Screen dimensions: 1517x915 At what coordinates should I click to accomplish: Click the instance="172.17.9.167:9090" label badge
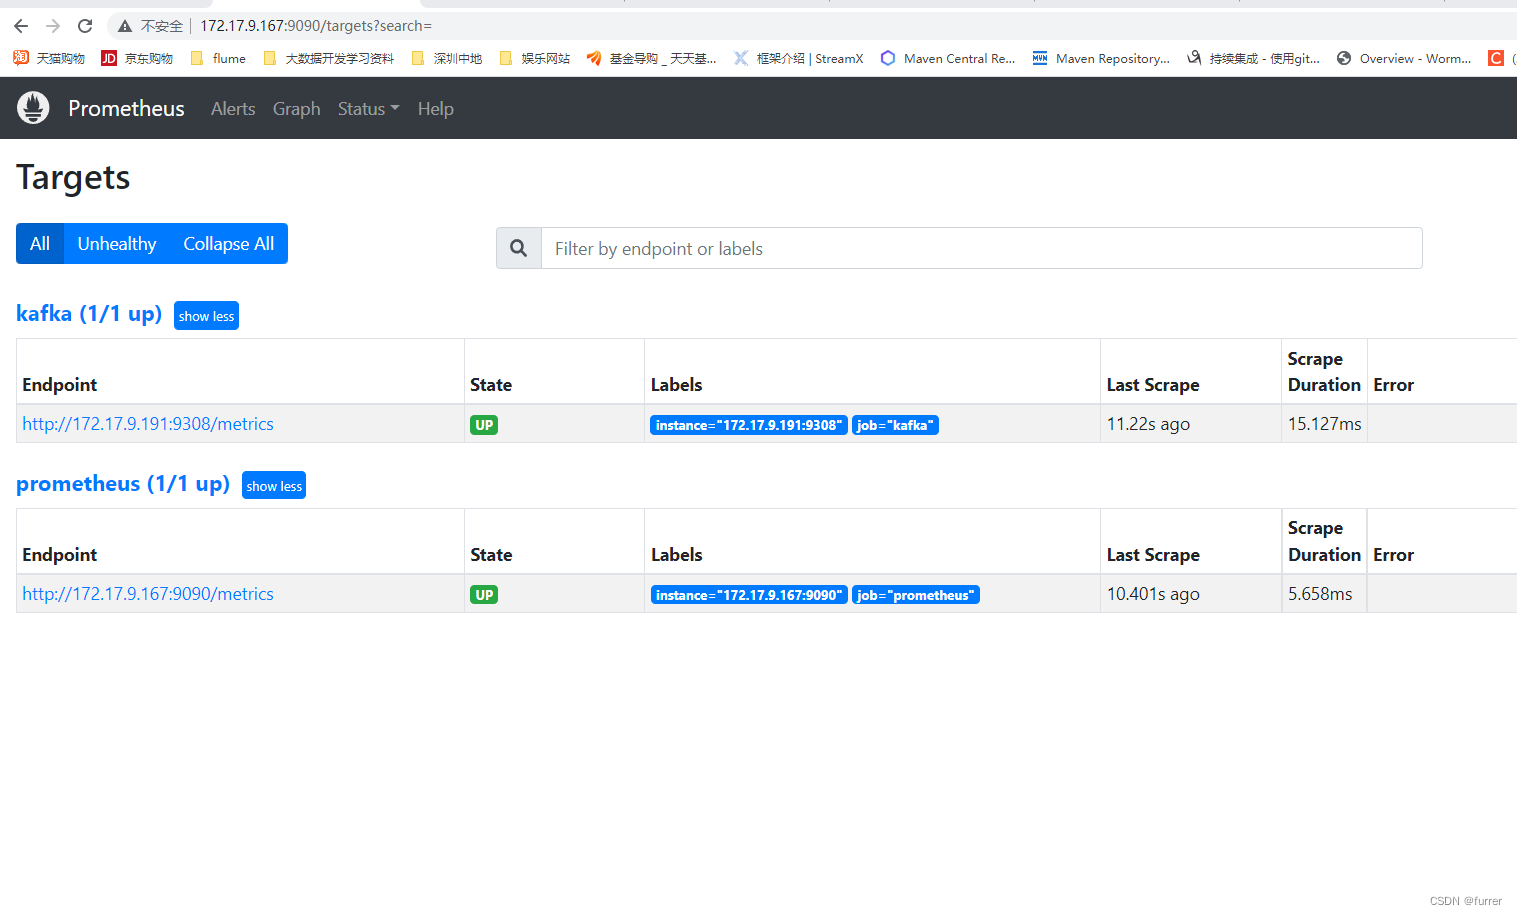[749, 595]
